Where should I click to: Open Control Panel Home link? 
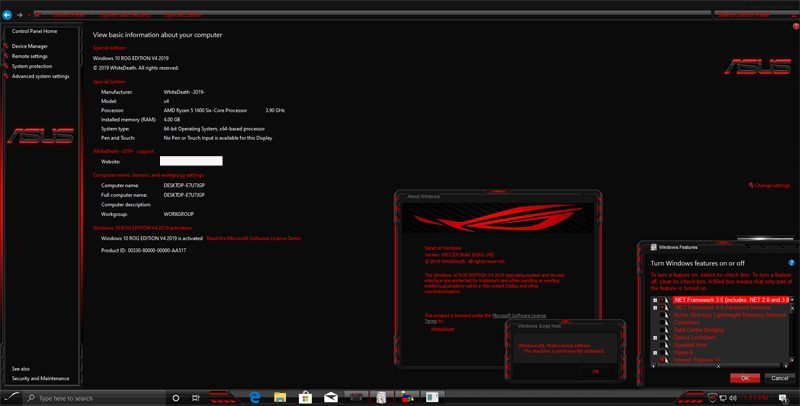click(35, 31)
